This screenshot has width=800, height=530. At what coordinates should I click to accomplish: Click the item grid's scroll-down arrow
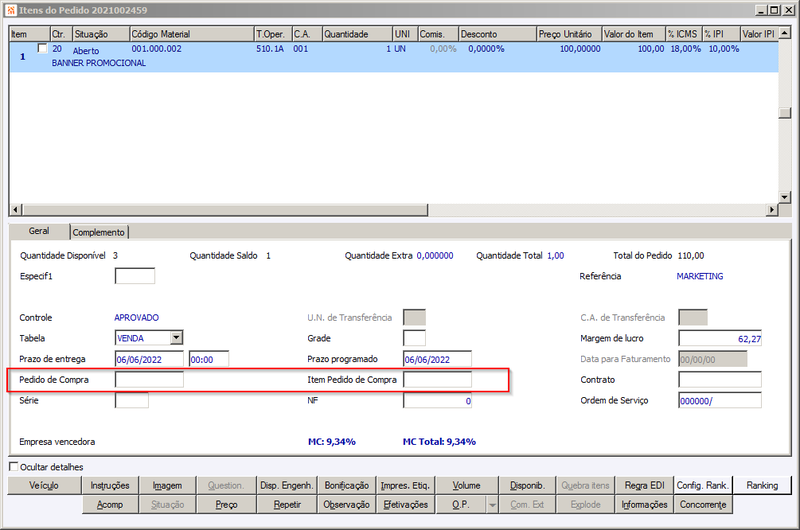(x=786, y=198)
